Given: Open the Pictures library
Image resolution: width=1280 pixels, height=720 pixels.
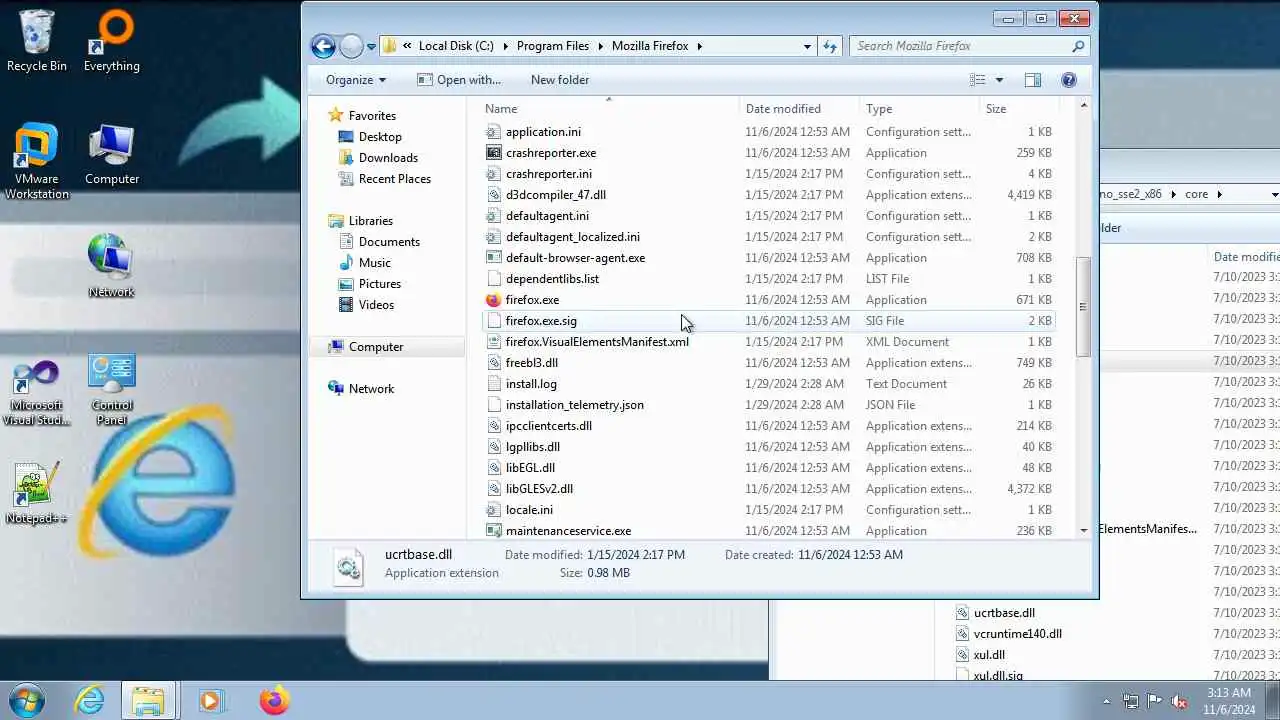Looking at the screenshot, I should [379, 284].
